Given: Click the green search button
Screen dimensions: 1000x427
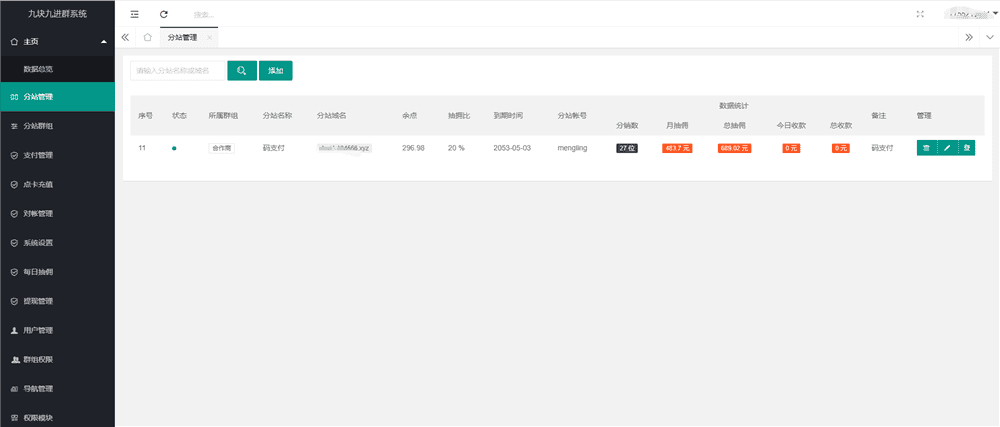Looking at the screenshot, I should click(242, 71).
